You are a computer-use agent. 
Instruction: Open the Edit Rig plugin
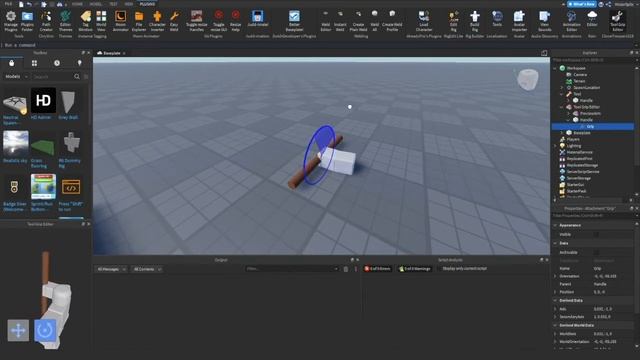tap(453, 21)
